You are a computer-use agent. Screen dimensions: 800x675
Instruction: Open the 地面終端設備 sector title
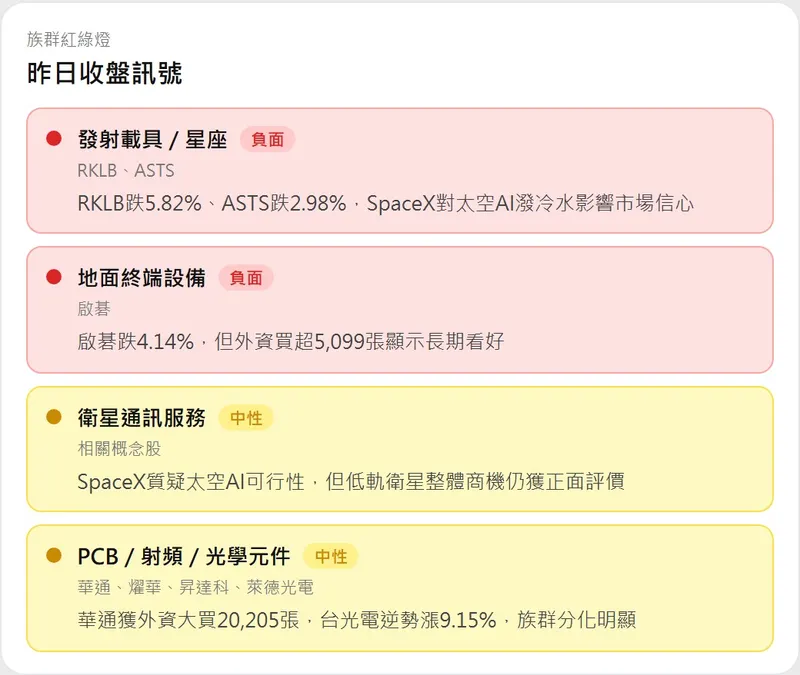[x=141, y=278]
